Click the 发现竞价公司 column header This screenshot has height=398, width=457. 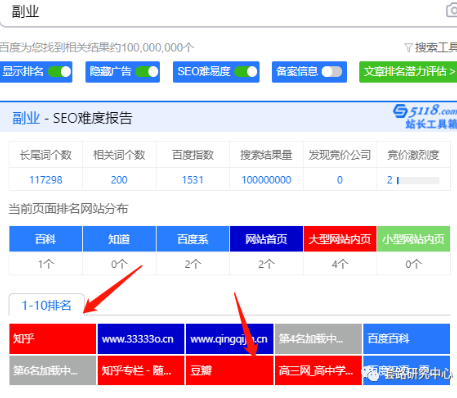[x=340, y=155]
